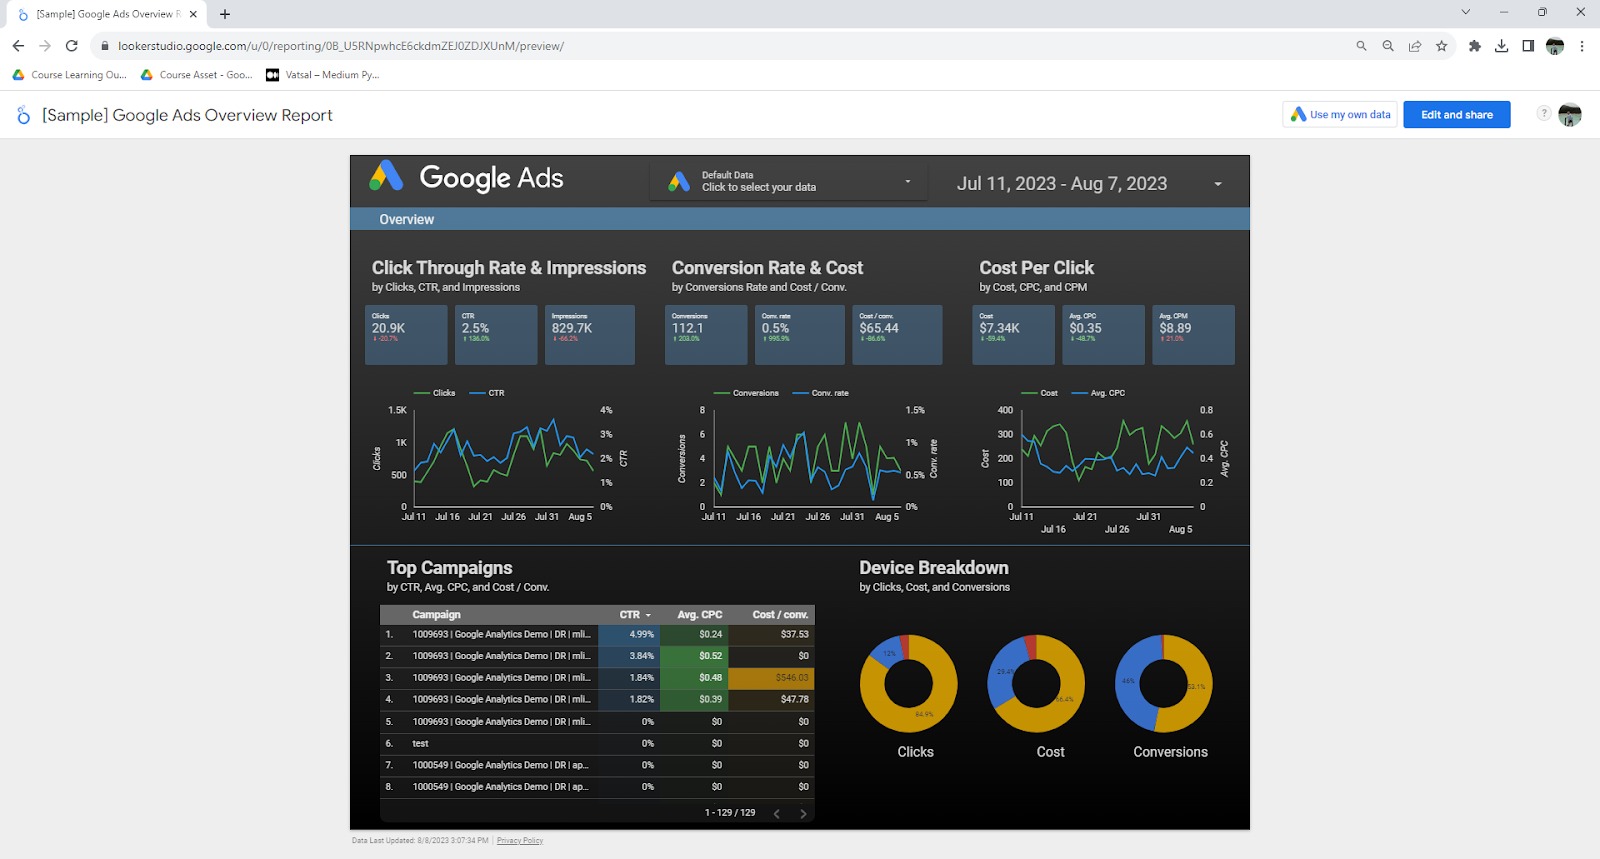The height and width of the screenshot is (859, 1600).
Task: Click the Use my own data button
Action: (1341, 115)
